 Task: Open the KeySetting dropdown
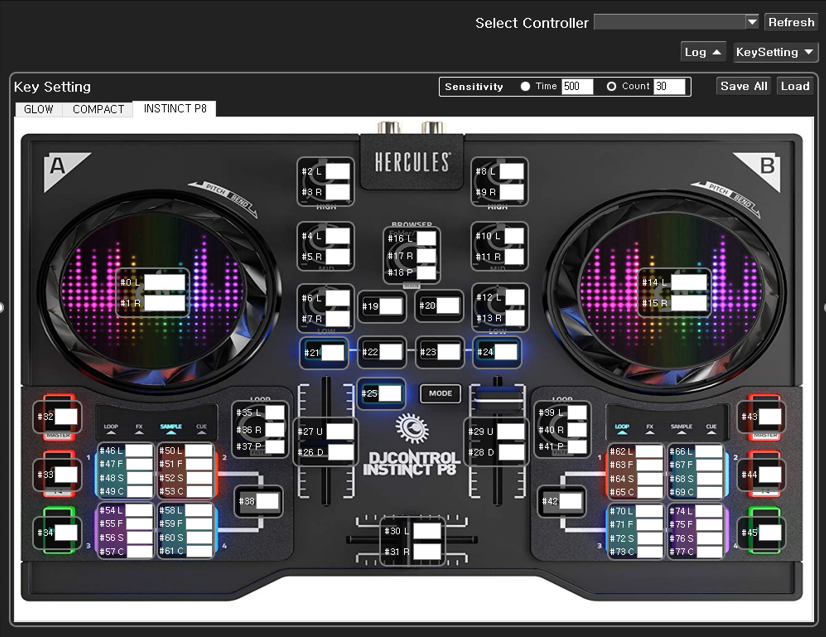pos(775,52)
